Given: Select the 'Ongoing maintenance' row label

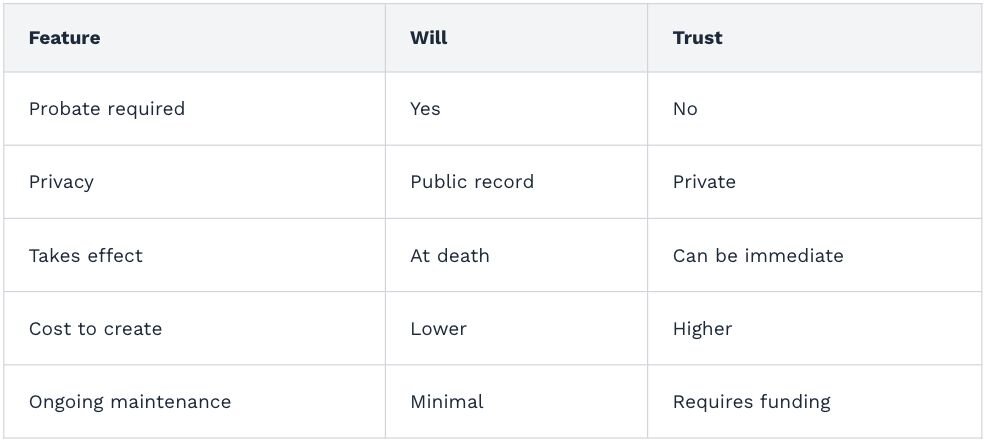Looking at the screenshot, I should [x=130, y=402].
